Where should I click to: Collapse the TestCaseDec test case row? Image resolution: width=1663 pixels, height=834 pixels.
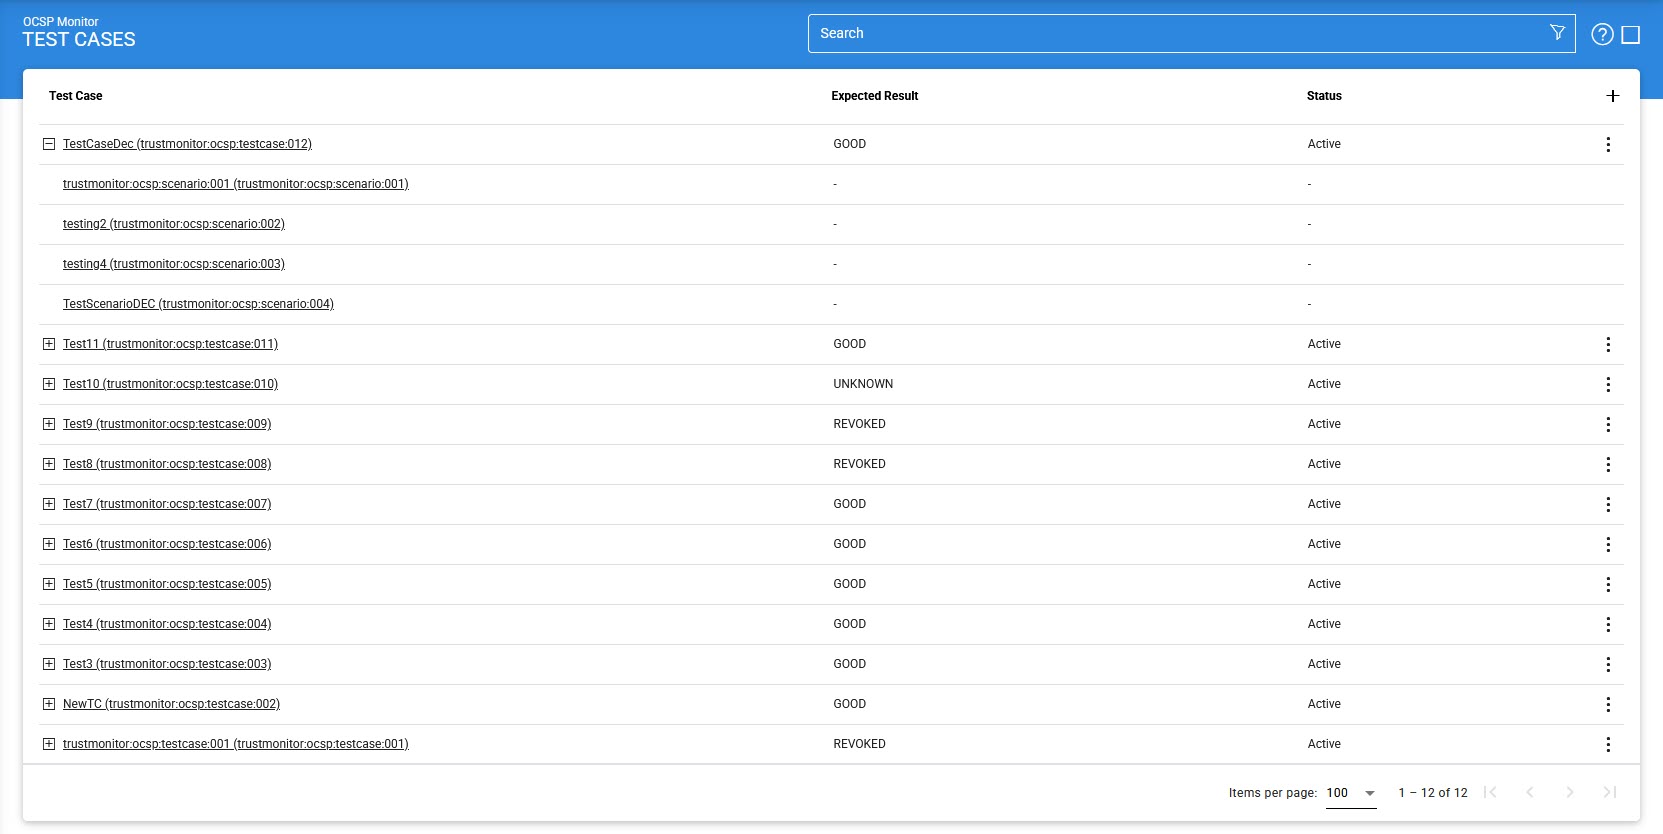(49, 144)
